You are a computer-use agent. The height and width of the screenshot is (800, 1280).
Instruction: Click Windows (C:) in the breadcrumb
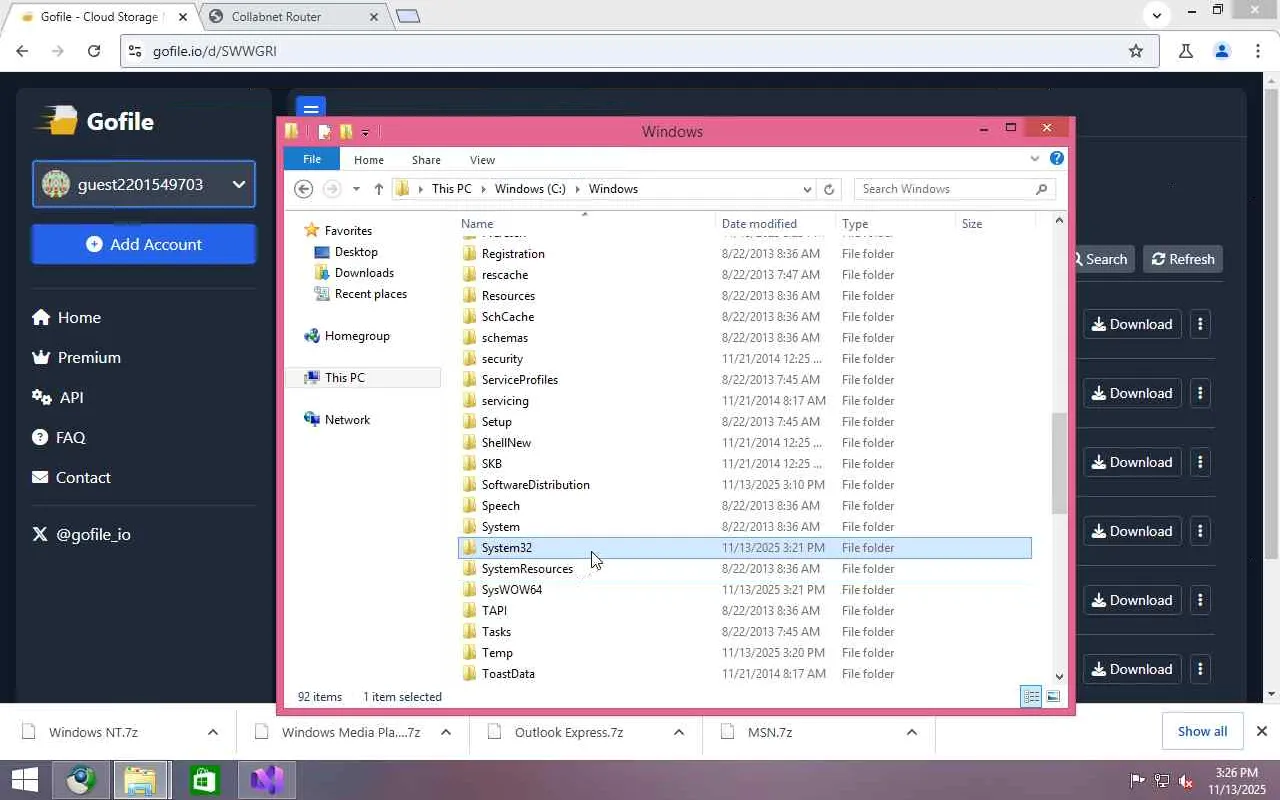coord(530,189)
